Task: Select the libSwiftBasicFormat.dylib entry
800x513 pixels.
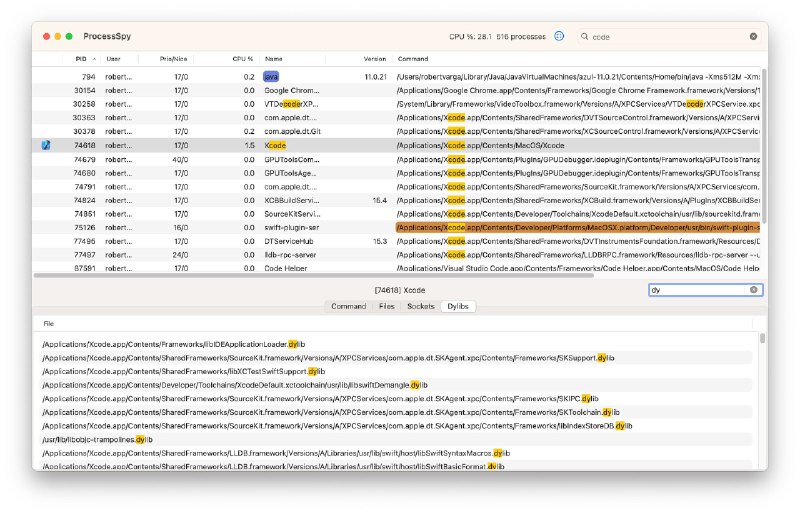Action: 396,466
